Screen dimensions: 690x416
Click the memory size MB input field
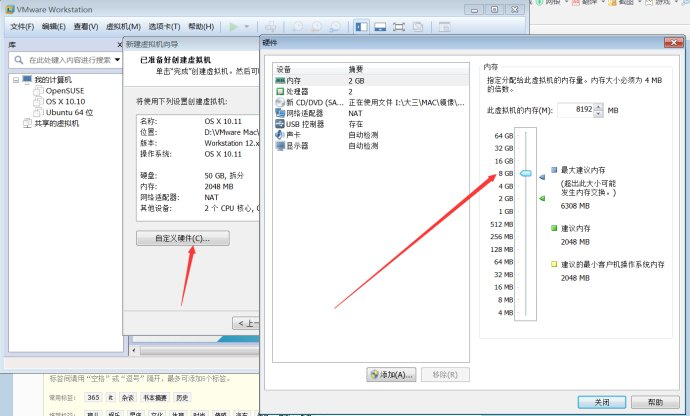pyautogui.click(x=575, y=110)
